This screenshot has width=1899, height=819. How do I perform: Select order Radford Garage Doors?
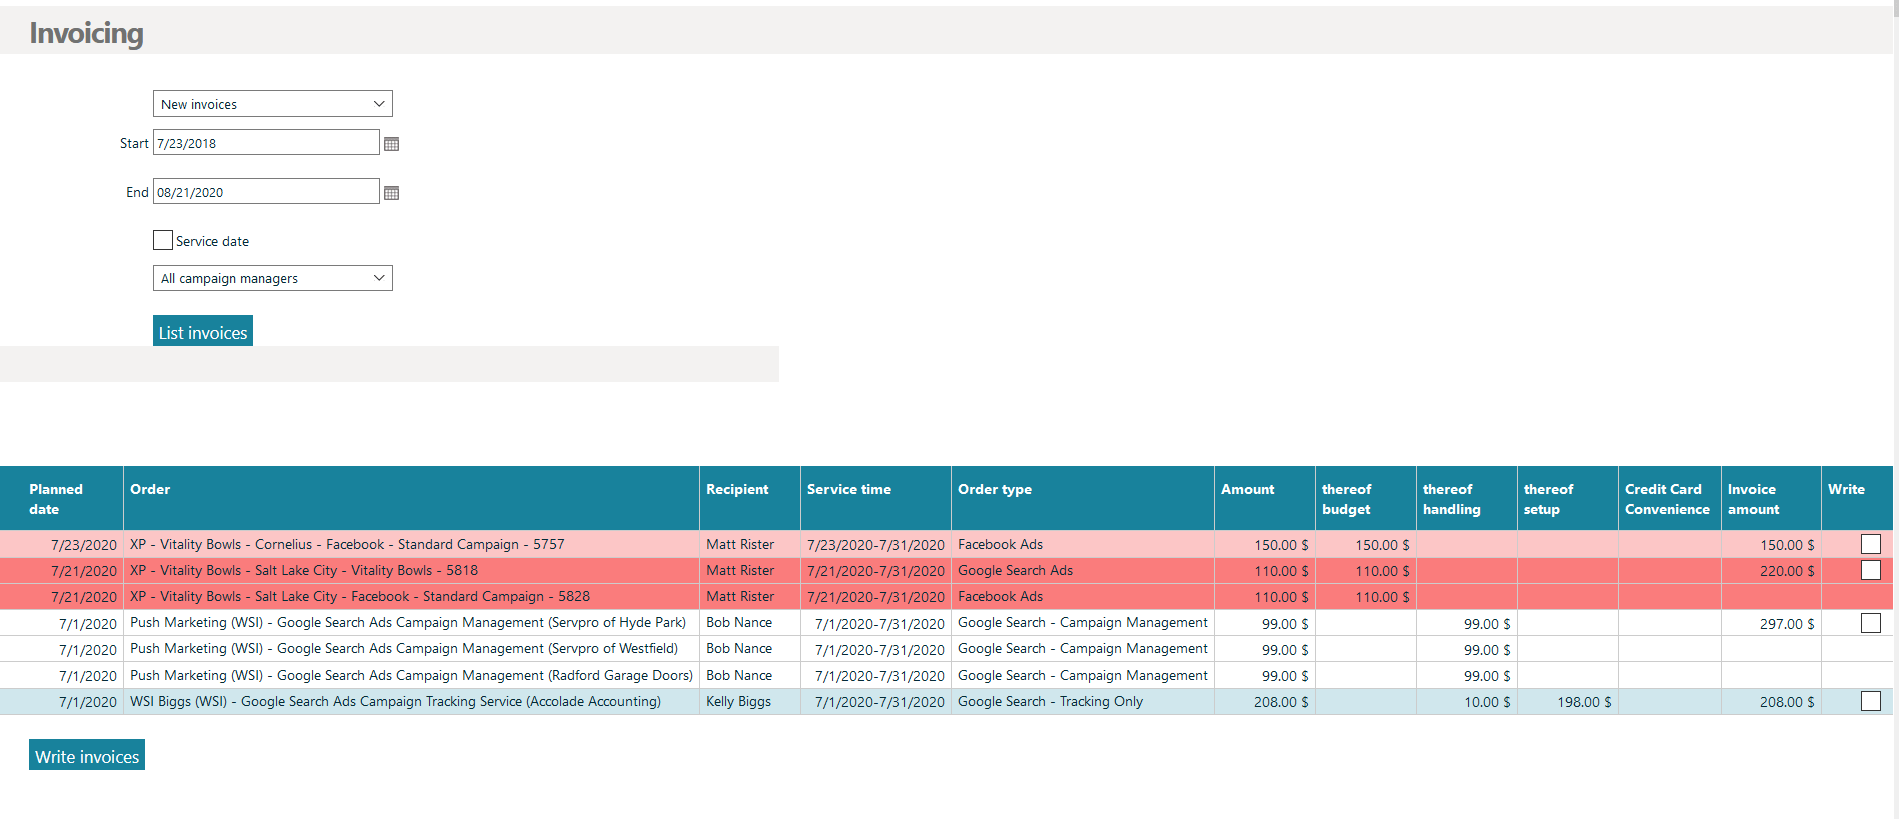point(411,675)
